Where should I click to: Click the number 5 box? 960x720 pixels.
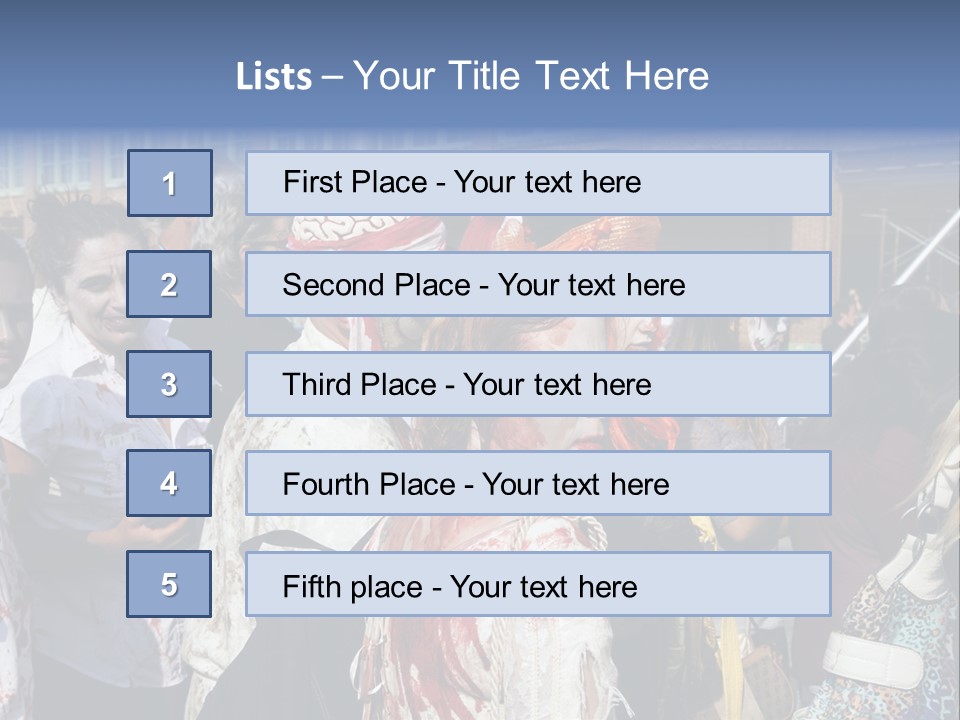pos(169,584)
